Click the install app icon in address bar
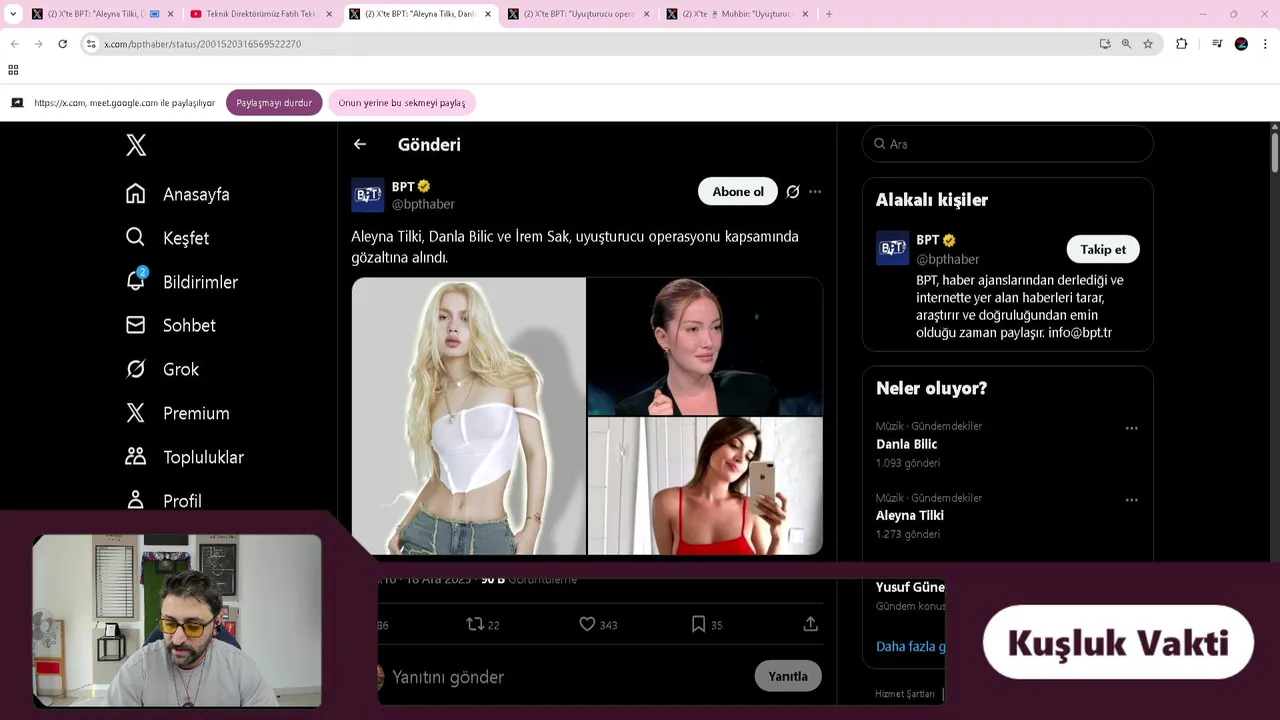Viewport: 1280px width, 720px height. (1105, 44)
